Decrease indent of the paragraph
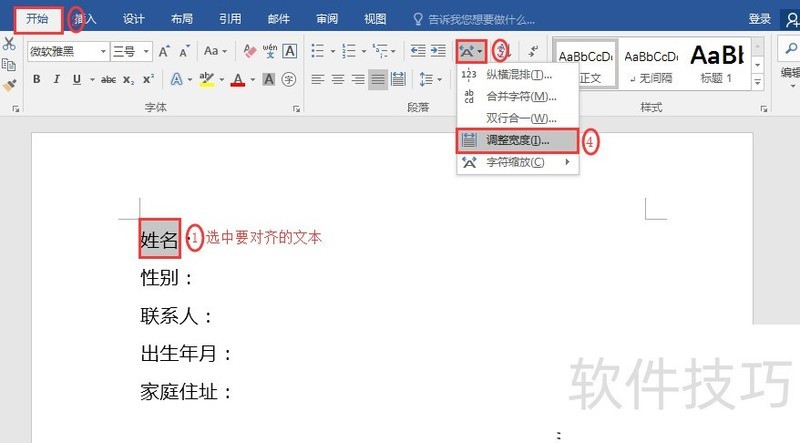This screenshot has height=443, width=800. [x=418, y=51]
